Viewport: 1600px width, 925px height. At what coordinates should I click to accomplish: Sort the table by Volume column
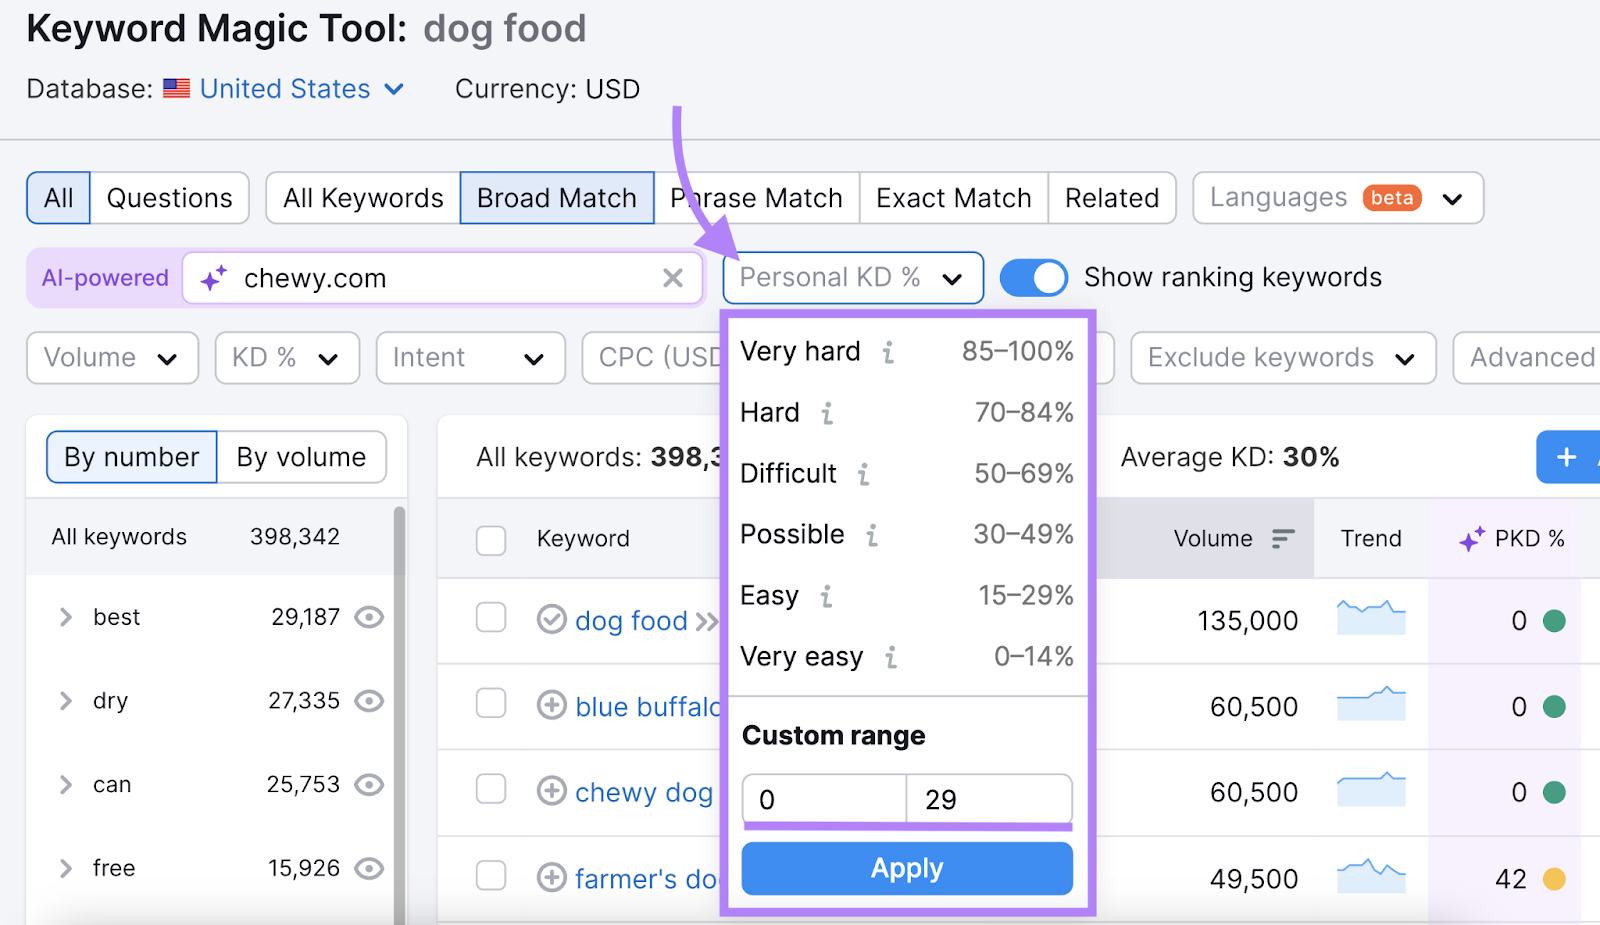pos(1284,538)
